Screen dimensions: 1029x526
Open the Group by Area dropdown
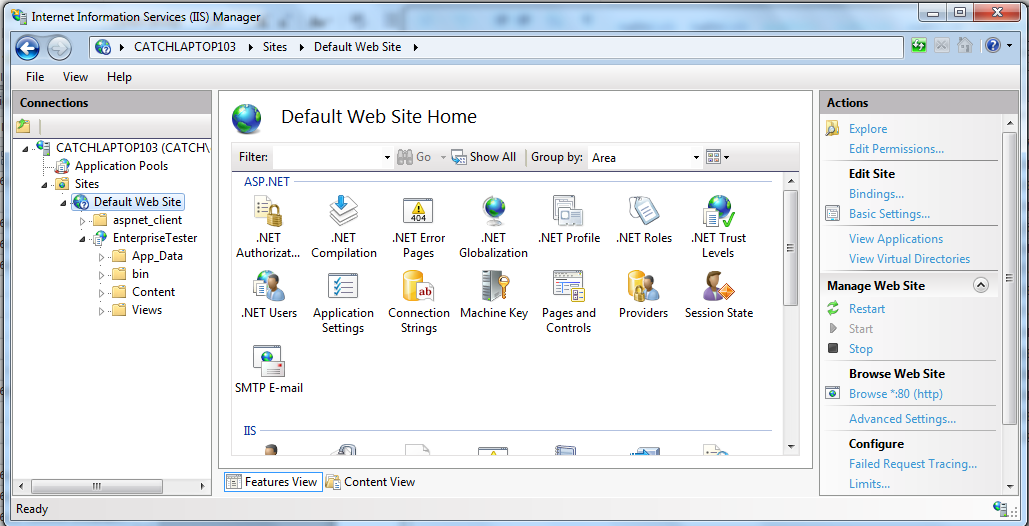[697, 158]
